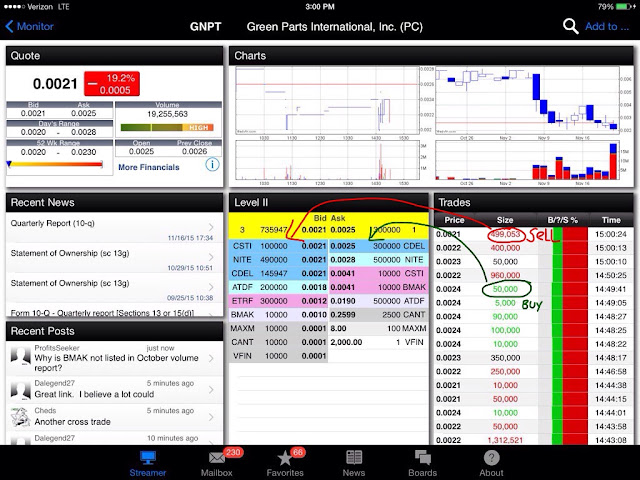
Task: Select the CANT ask at 0.2599
Action: click(x=379, y=315)
